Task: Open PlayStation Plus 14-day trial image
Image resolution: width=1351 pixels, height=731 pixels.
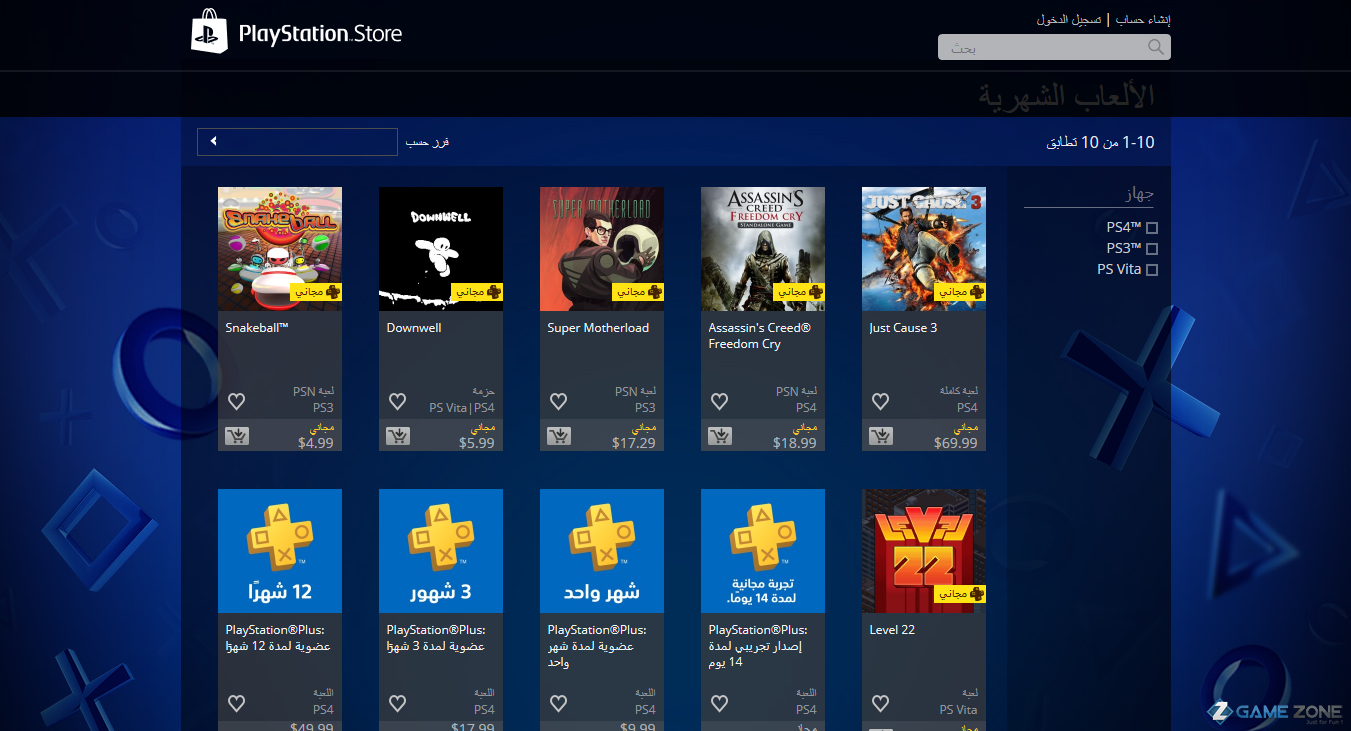Action: (763, 551)
